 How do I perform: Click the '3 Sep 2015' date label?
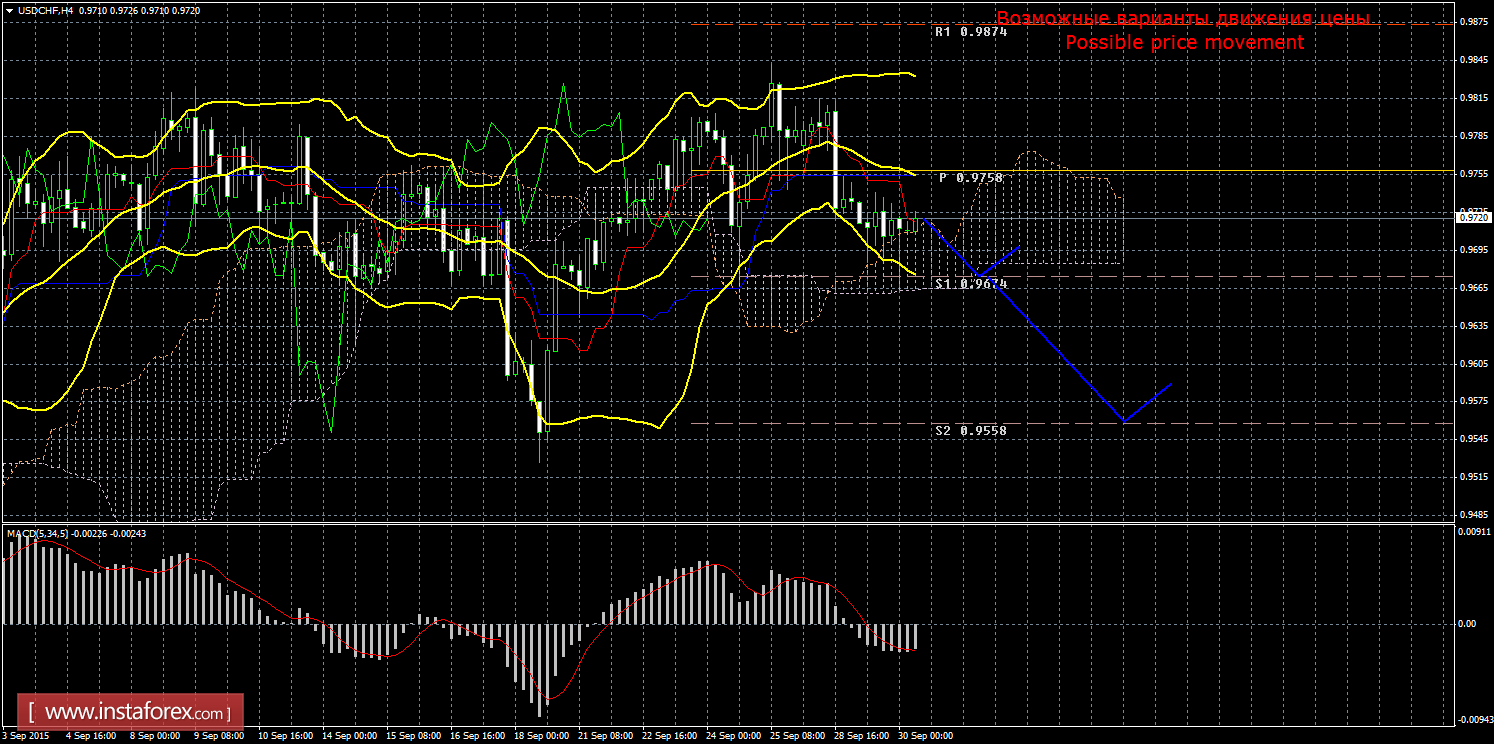click(26, 735)
